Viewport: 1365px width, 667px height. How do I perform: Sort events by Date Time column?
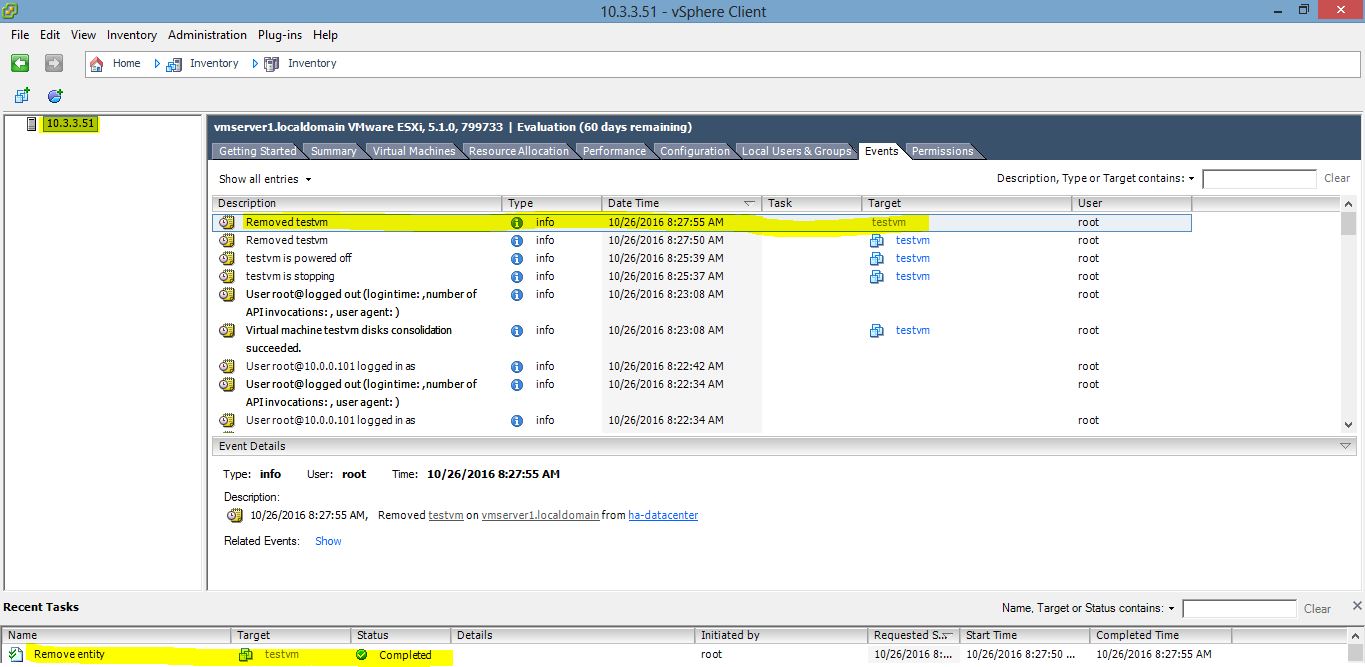tap(682, 203)
